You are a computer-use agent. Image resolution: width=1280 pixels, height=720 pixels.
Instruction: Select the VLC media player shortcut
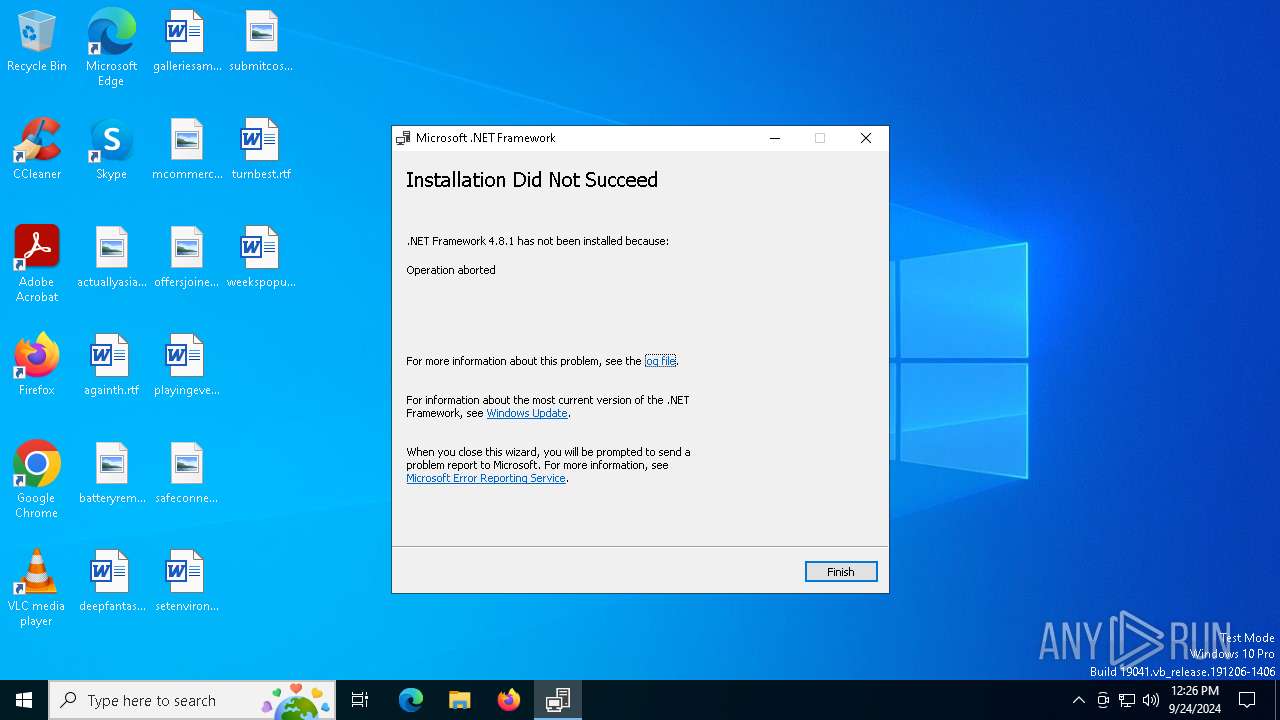[37, 588]
